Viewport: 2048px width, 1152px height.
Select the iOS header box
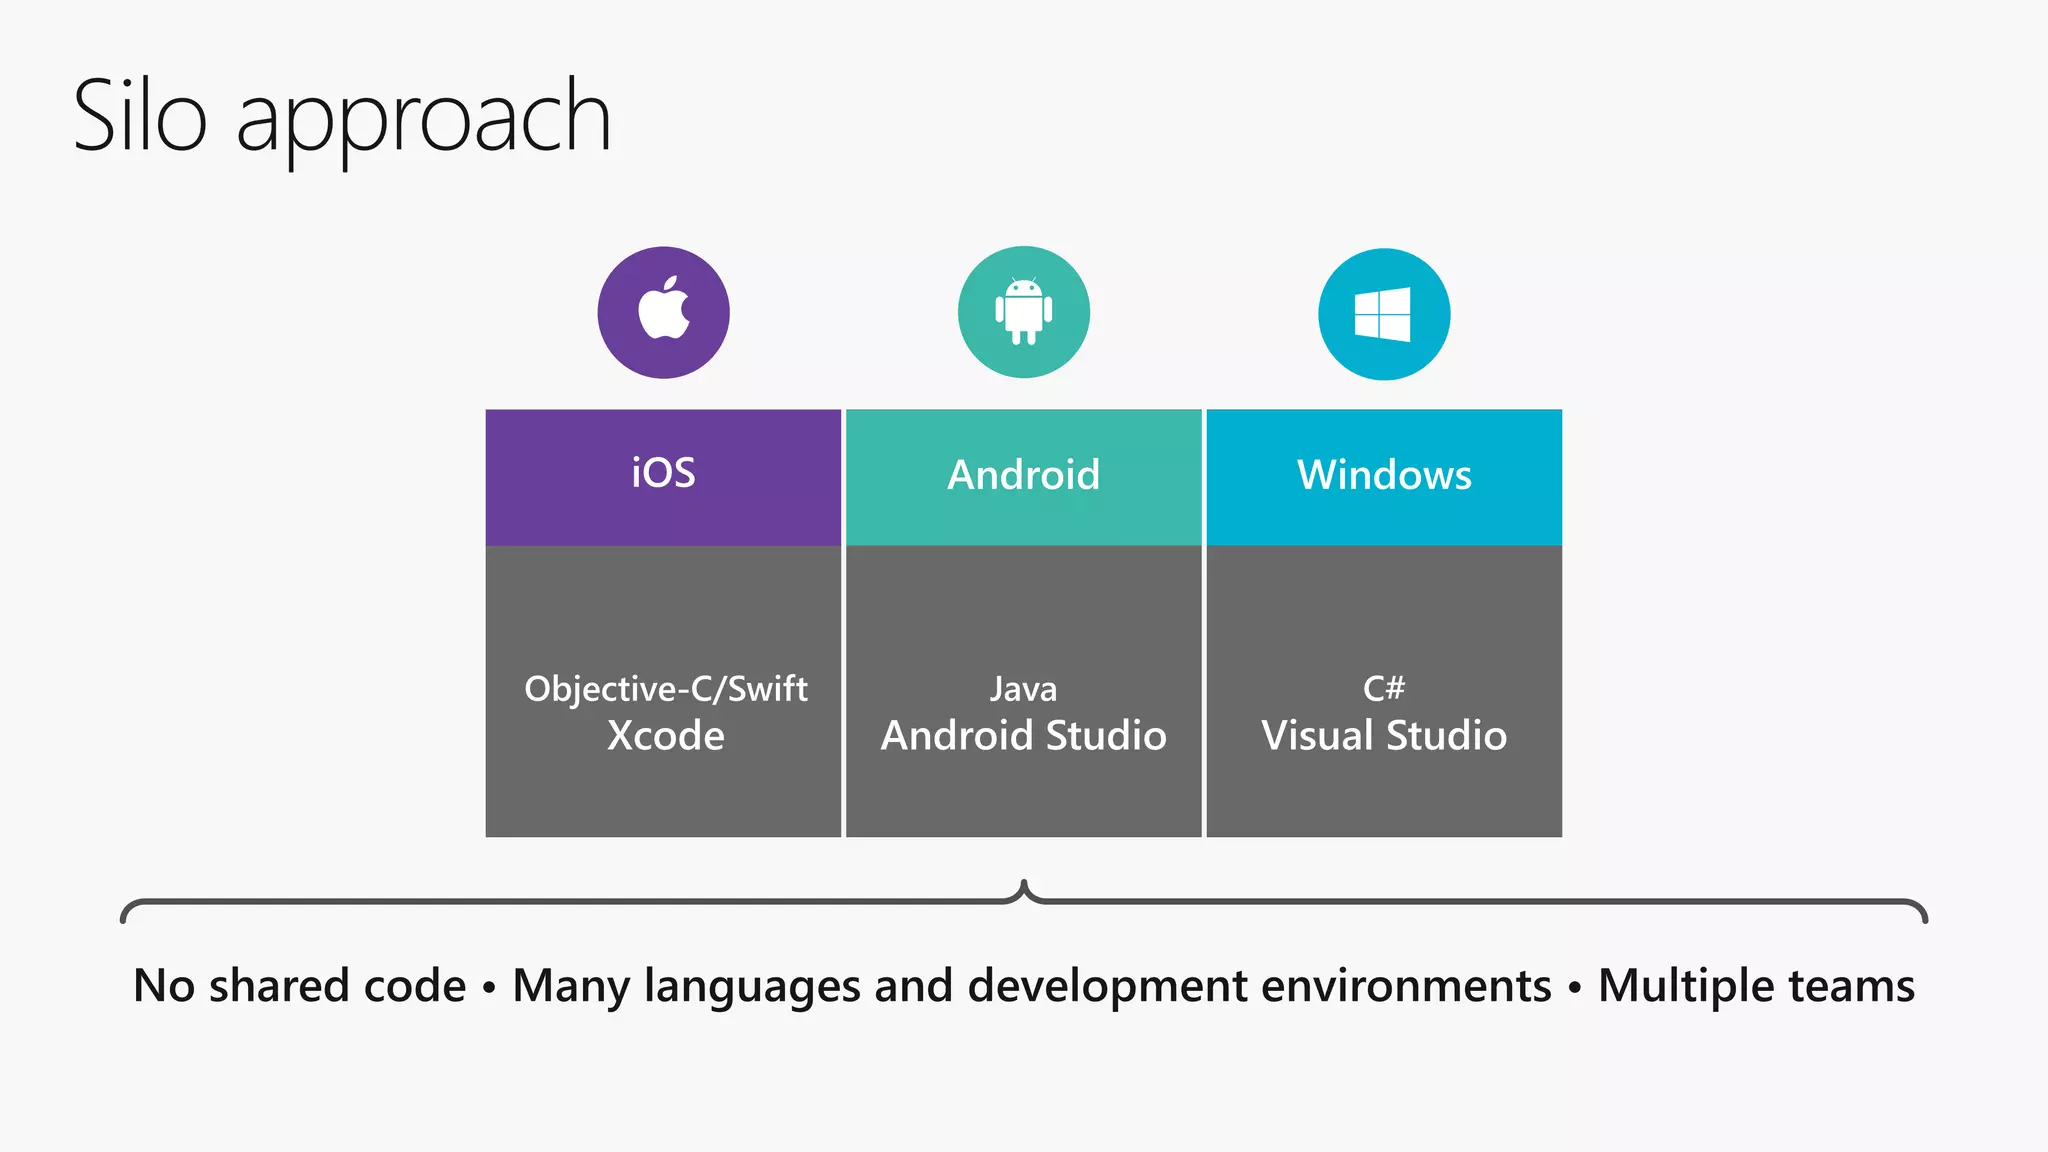[x=663, y=477]
